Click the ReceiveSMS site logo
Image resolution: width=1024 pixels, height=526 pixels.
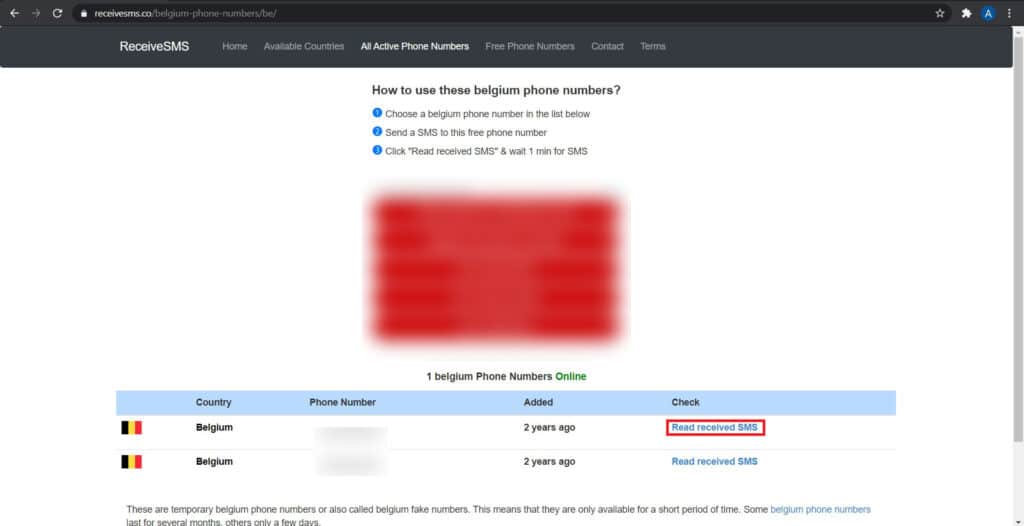(154, 46)
